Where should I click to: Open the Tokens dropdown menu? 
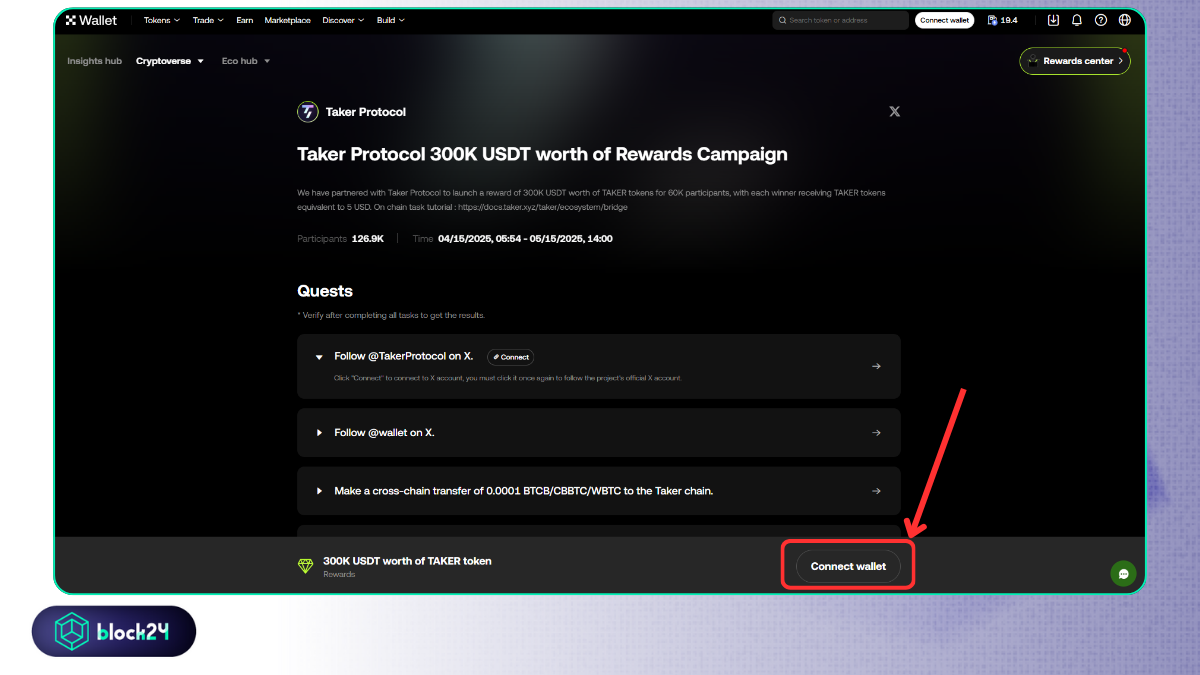pos(162,20)
